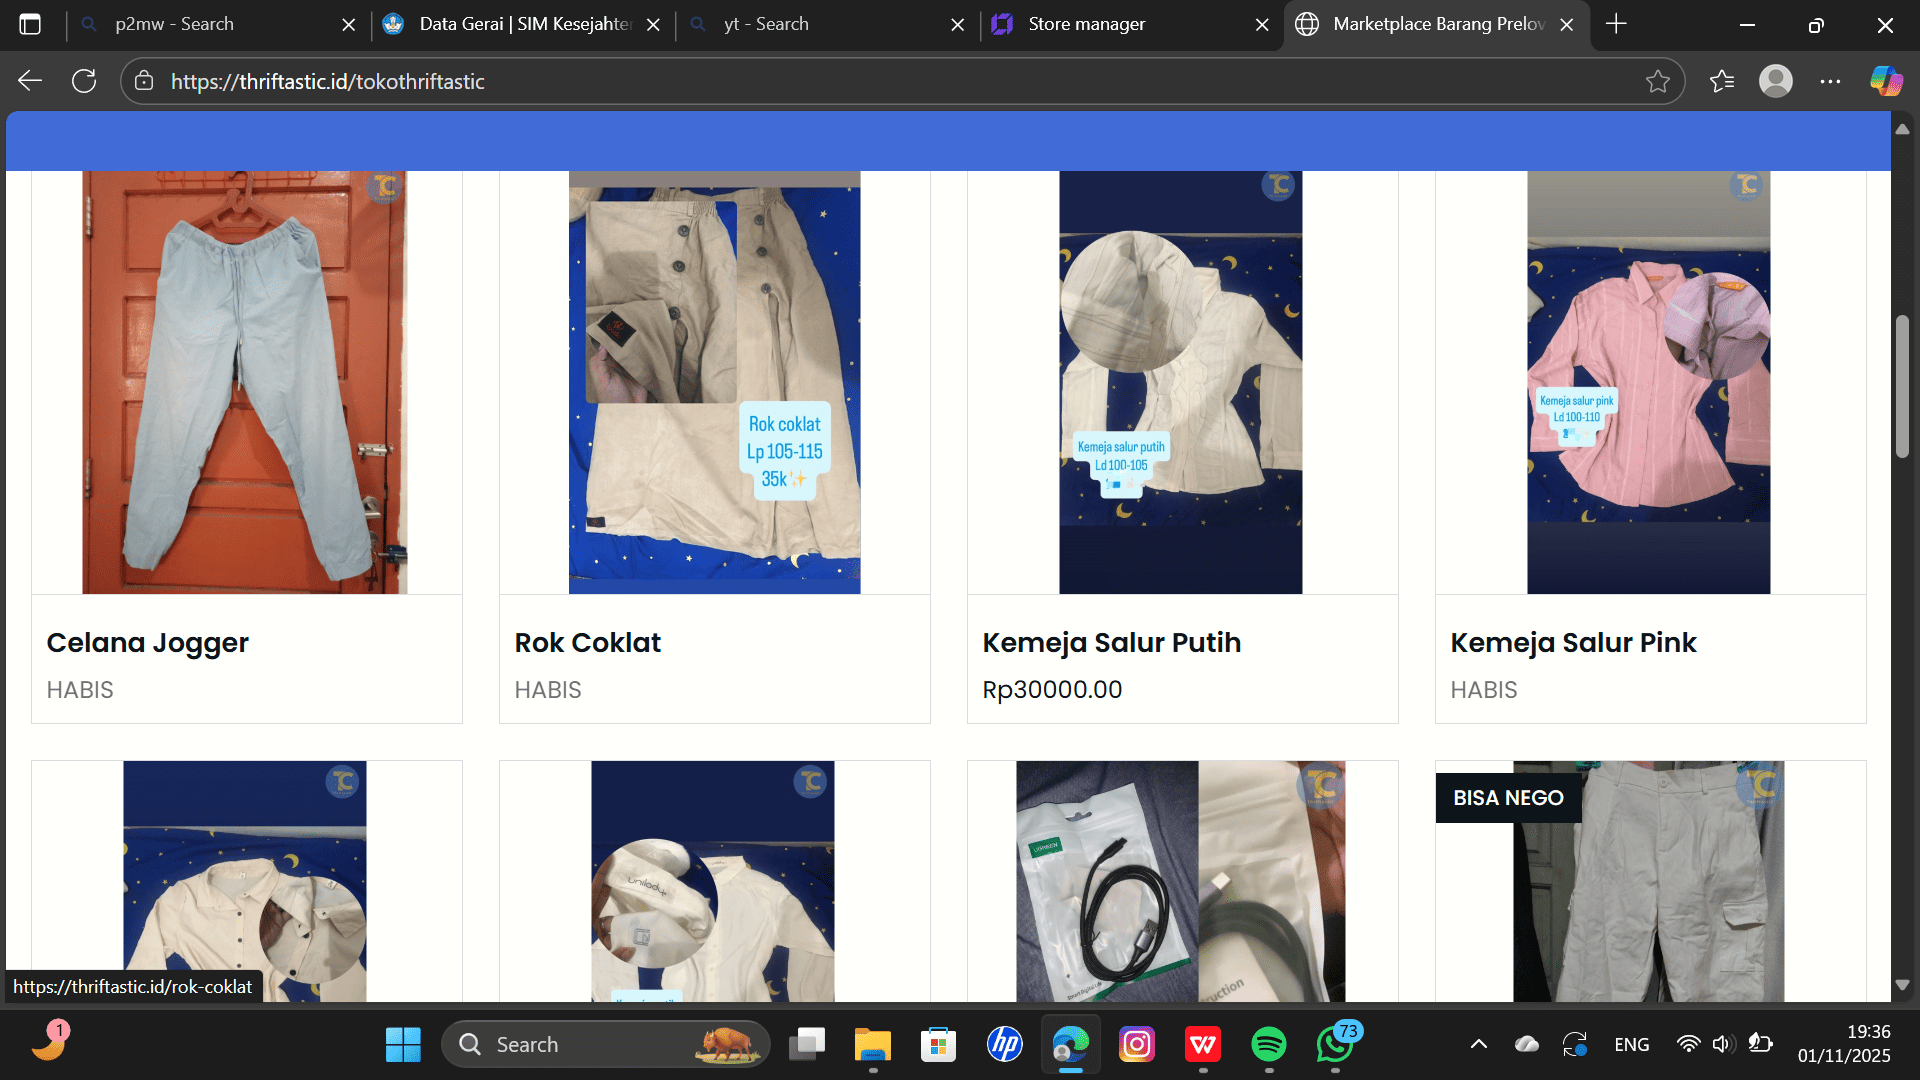Open the Kemeja Salur Putih title link
Screen dimensions: 1920x1080
point(1112,642)
